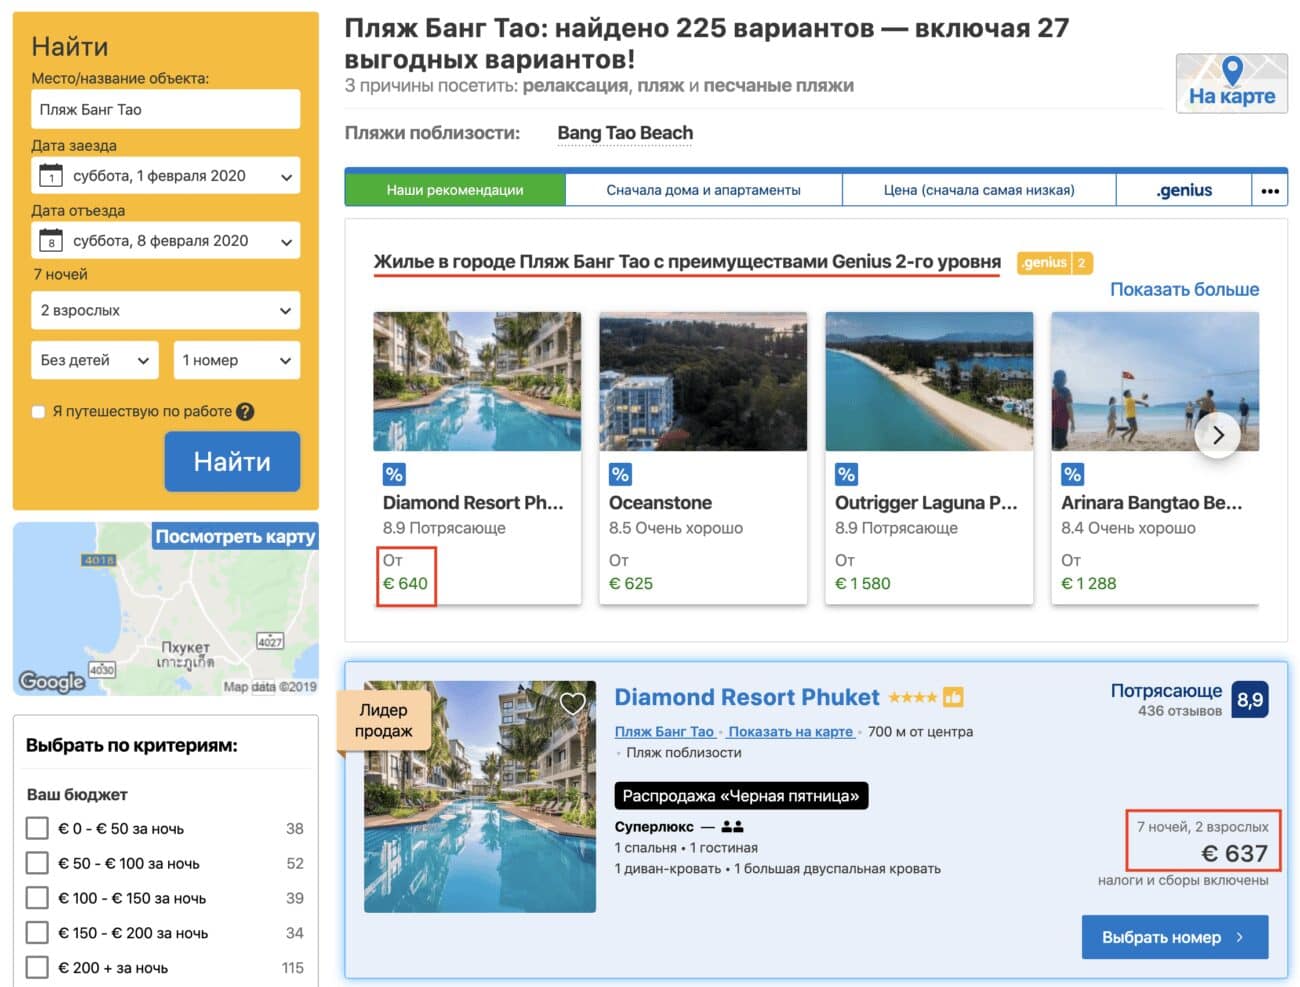Screen dimensions: 1300x987
Task: Click the 'Выбрать номер' button
Action: click(1174, 937)
